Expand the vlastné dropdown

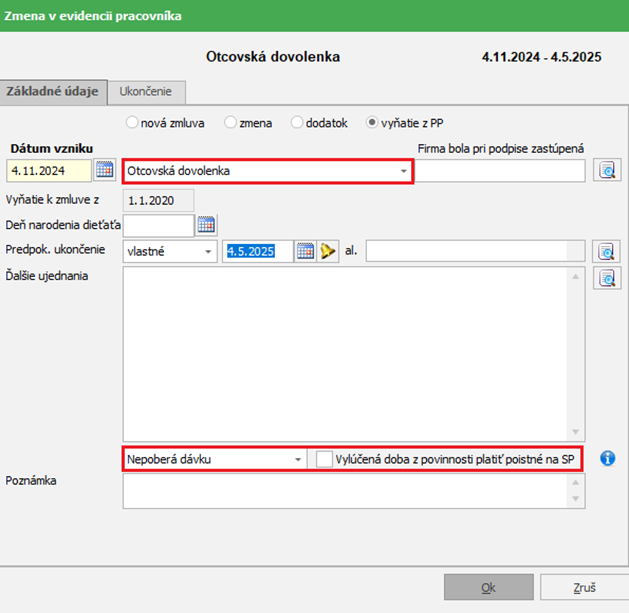(208, 252)
